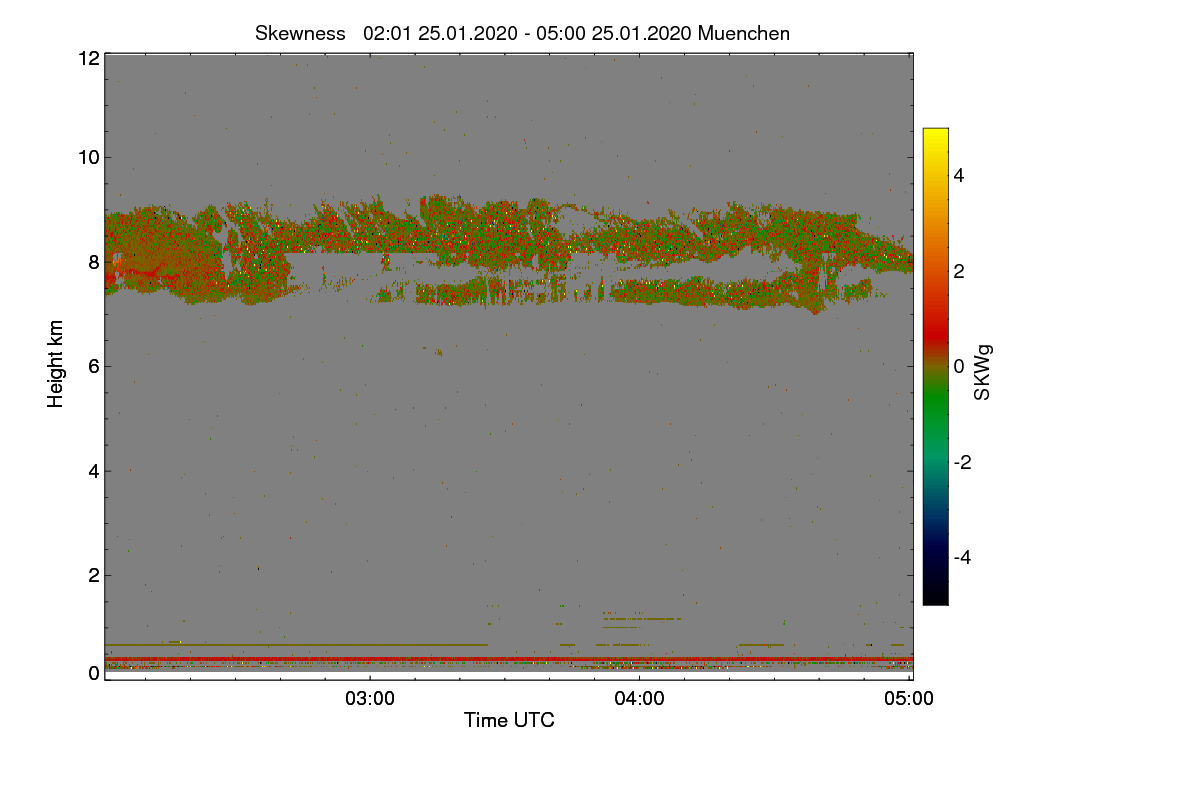
Task: Click height axis tick label 8
Action: [93, 262]
